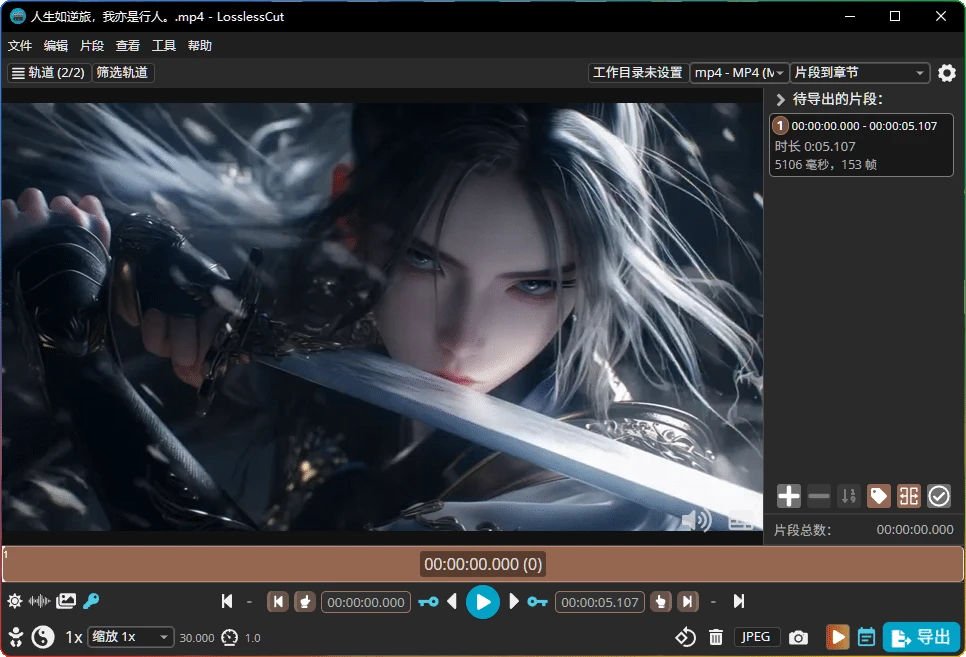Toggle mute with video speaker icon
966x657 pixels.
click(x=696, y=519)
